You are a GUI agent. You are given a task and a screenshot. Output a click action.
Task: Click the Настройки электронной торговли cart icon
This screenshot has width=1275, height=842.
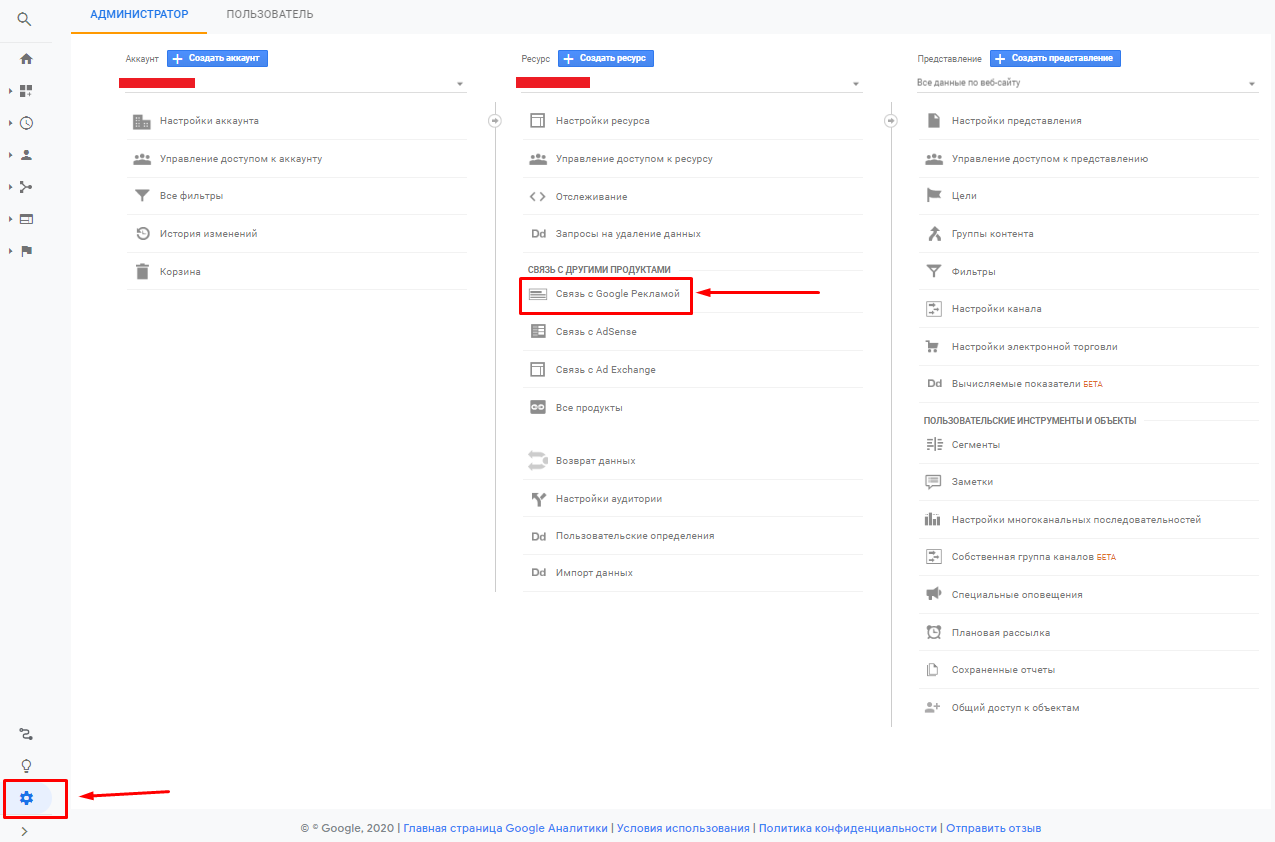tap(934, 347)
